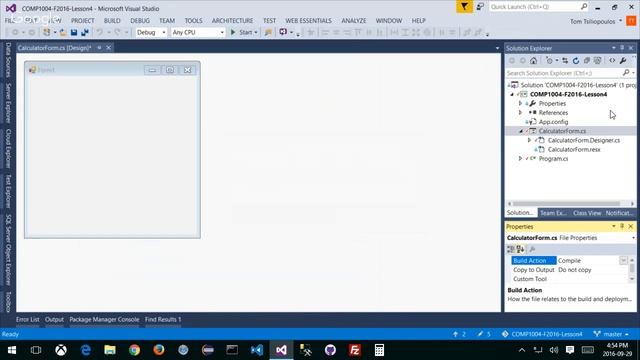Click the Save icon in the toolbar
The width and height of the screenshot is (640, 360).
pyautogui.click(x=74, y=32)
